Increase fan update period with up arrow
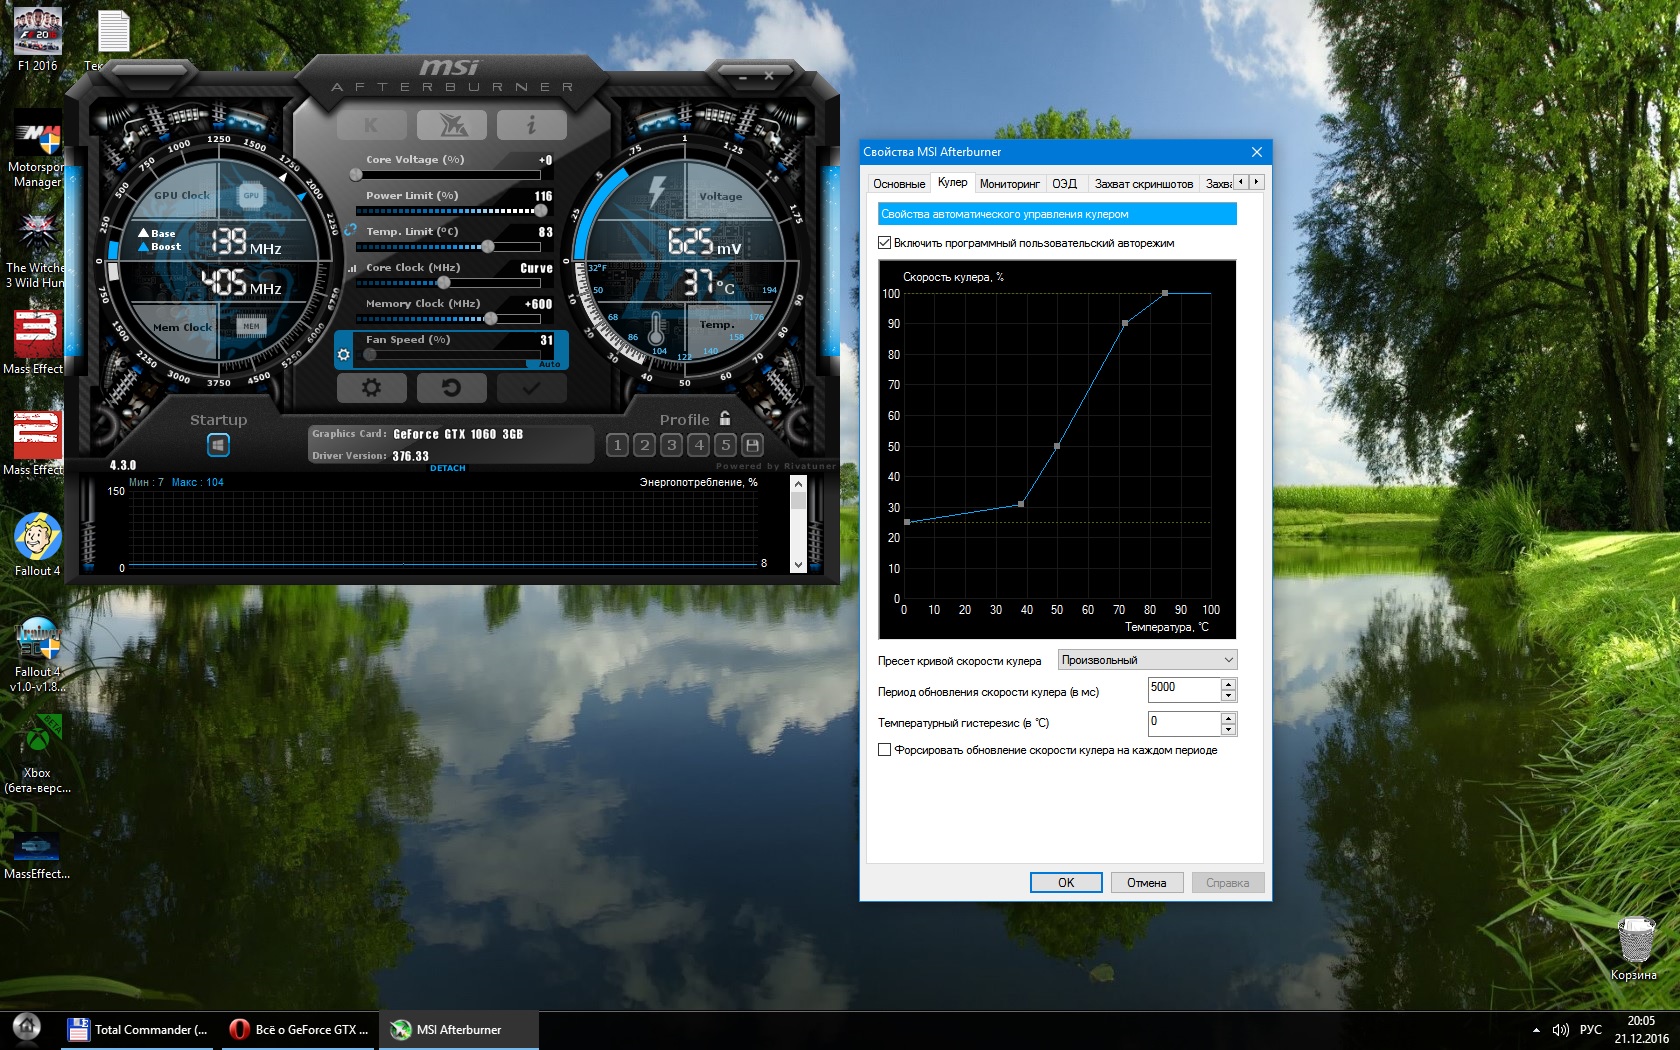Screen dimensions: 1680x1050 tap(1228, 684)
